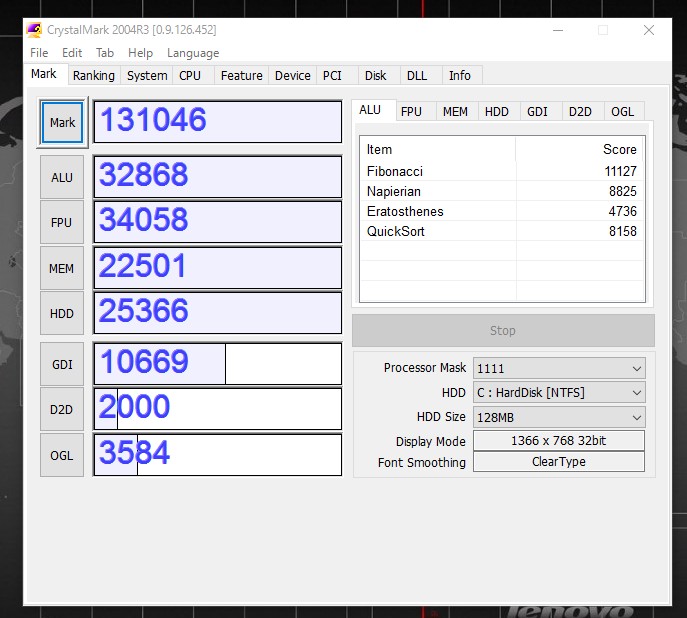Open the HDD Size dropdown
Image resolution: width=687 pixels, height=618 pixels.
click(x=559, y=417)
